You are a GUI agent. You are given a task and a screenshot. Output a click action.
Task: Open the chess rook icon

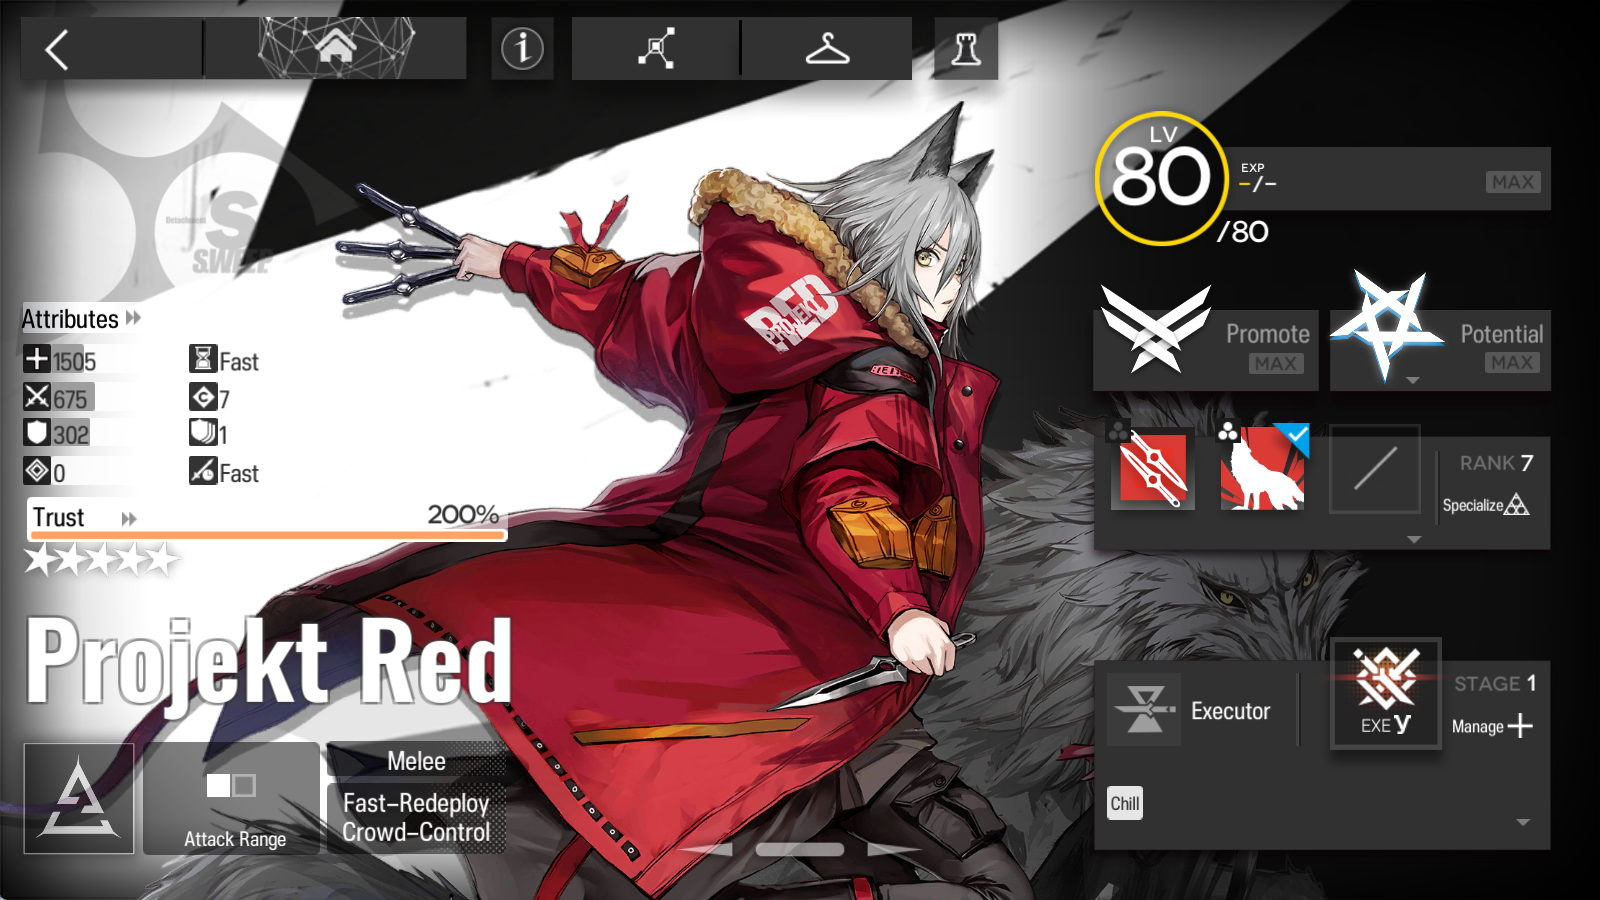tap(966, 48)
